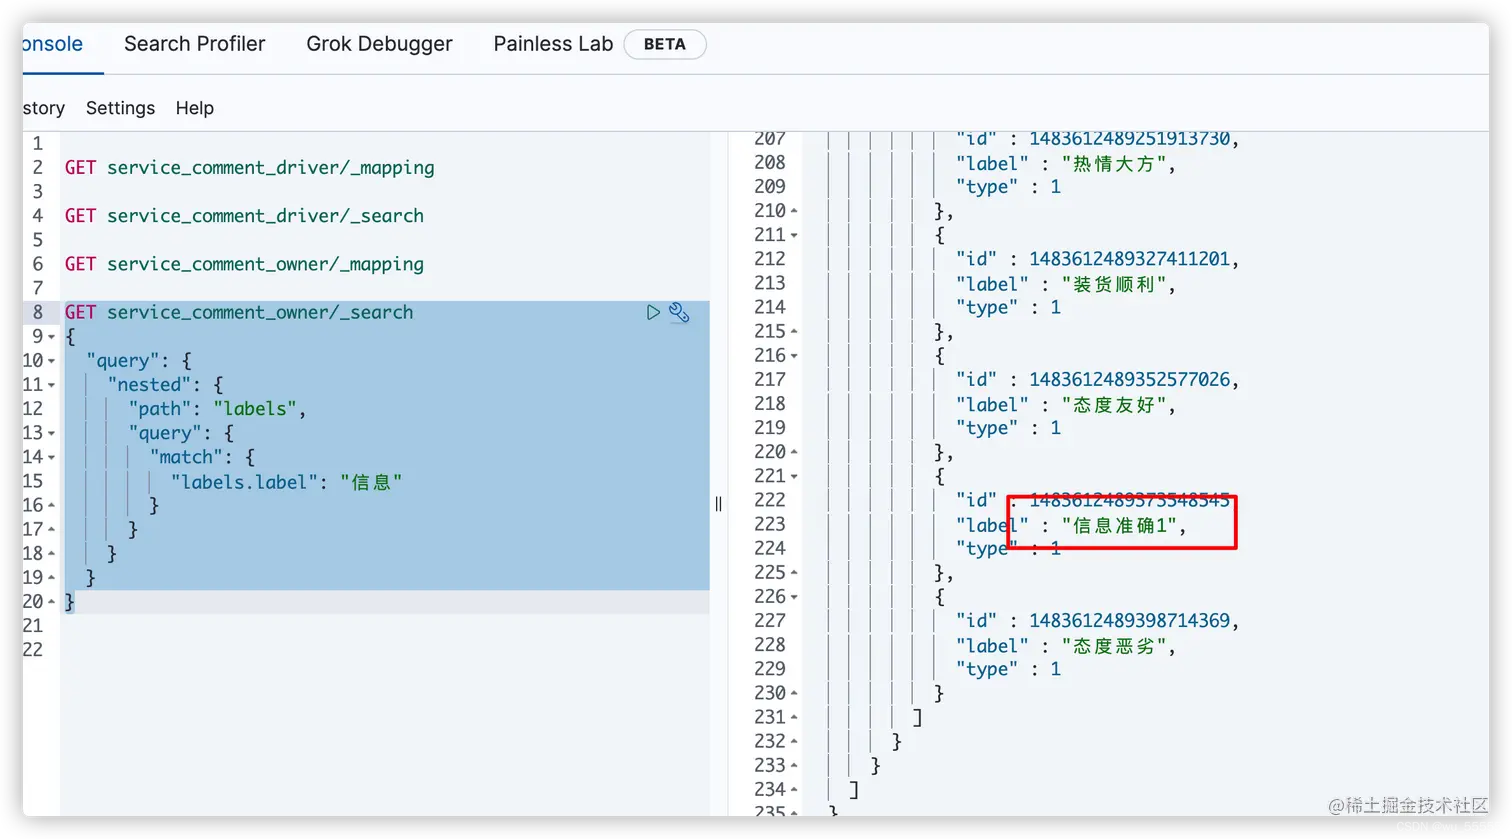Click the id value 1483612489398714369

(x=1129, y=621)
